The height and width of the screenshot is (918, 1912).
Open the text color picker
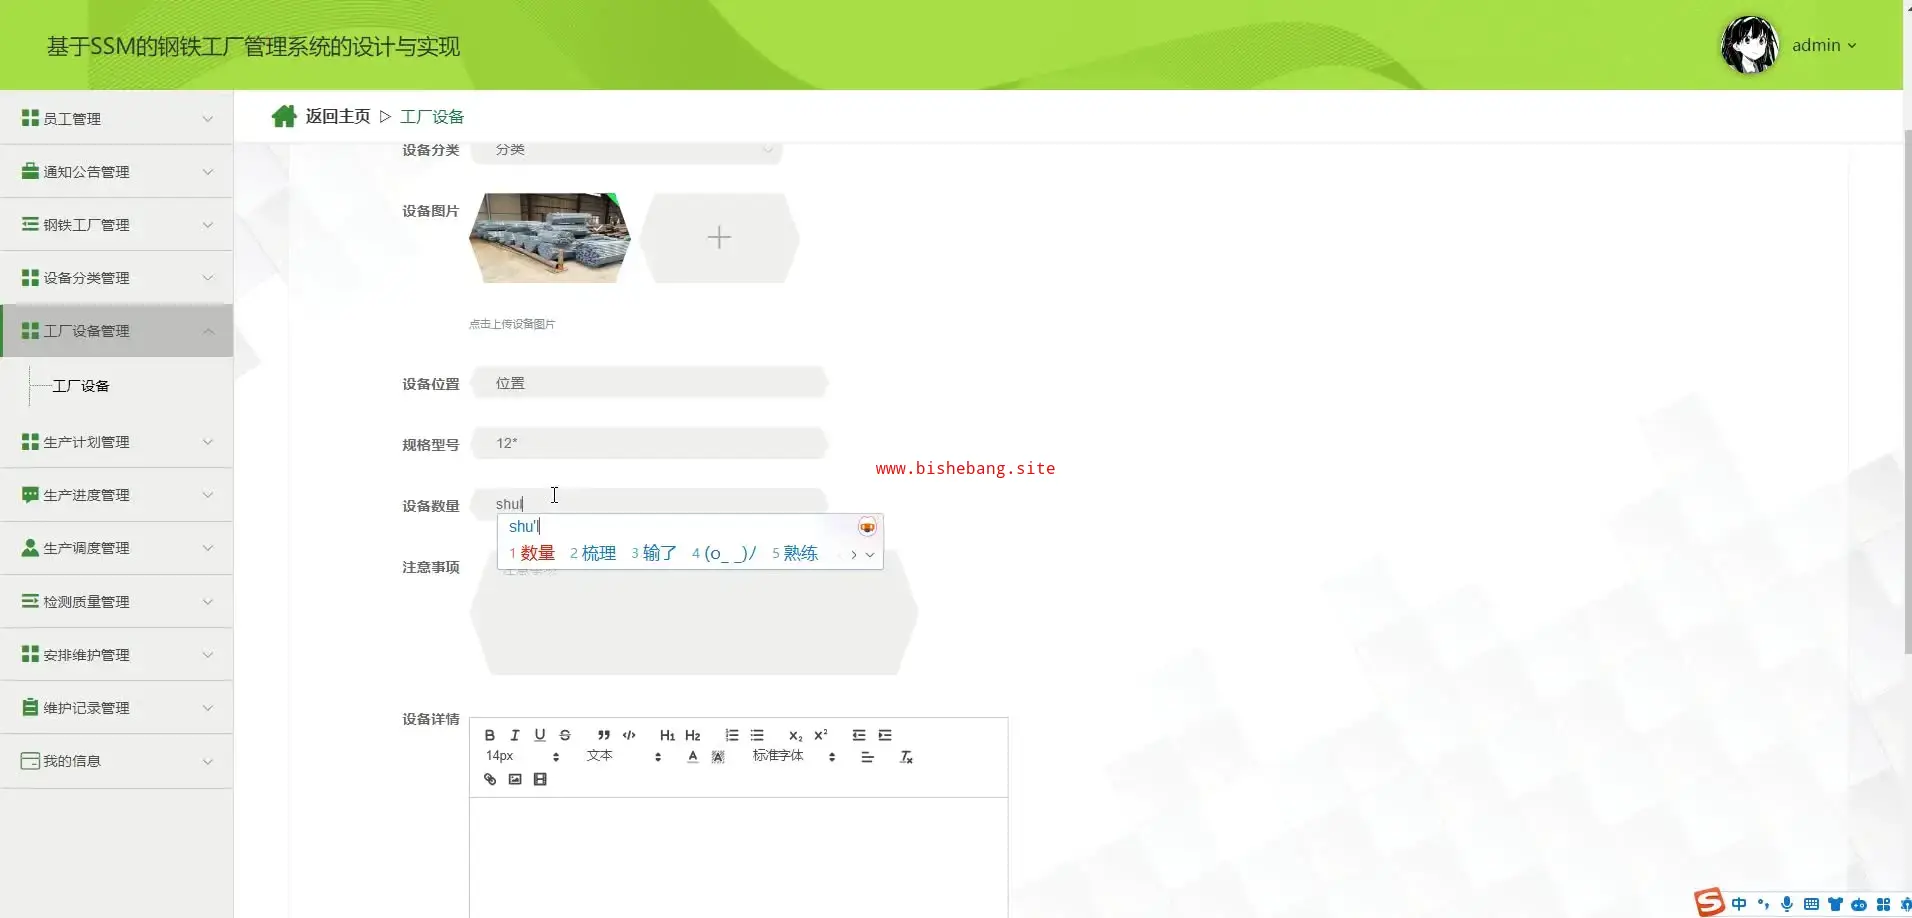[692, 757]
